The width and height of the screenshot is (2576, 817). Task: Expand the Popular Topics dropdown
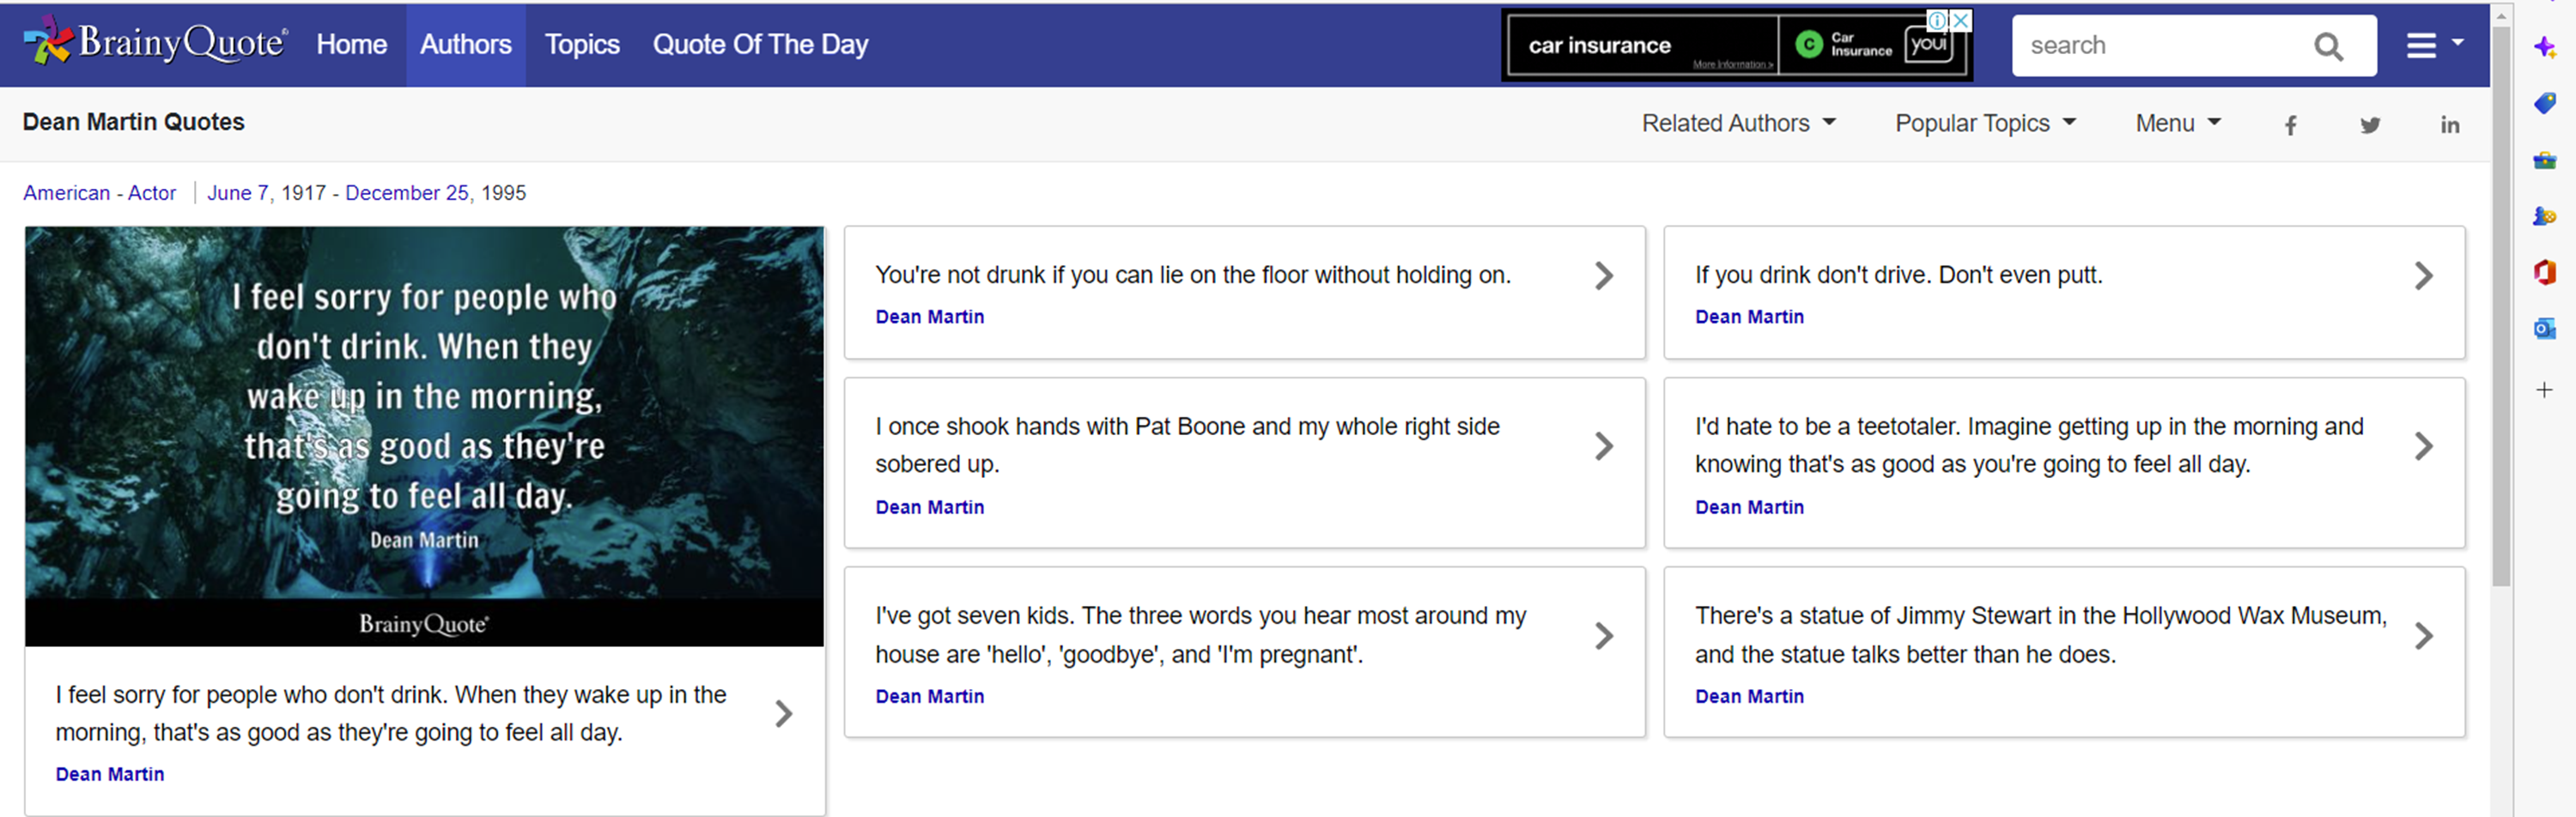(1985, 123)
